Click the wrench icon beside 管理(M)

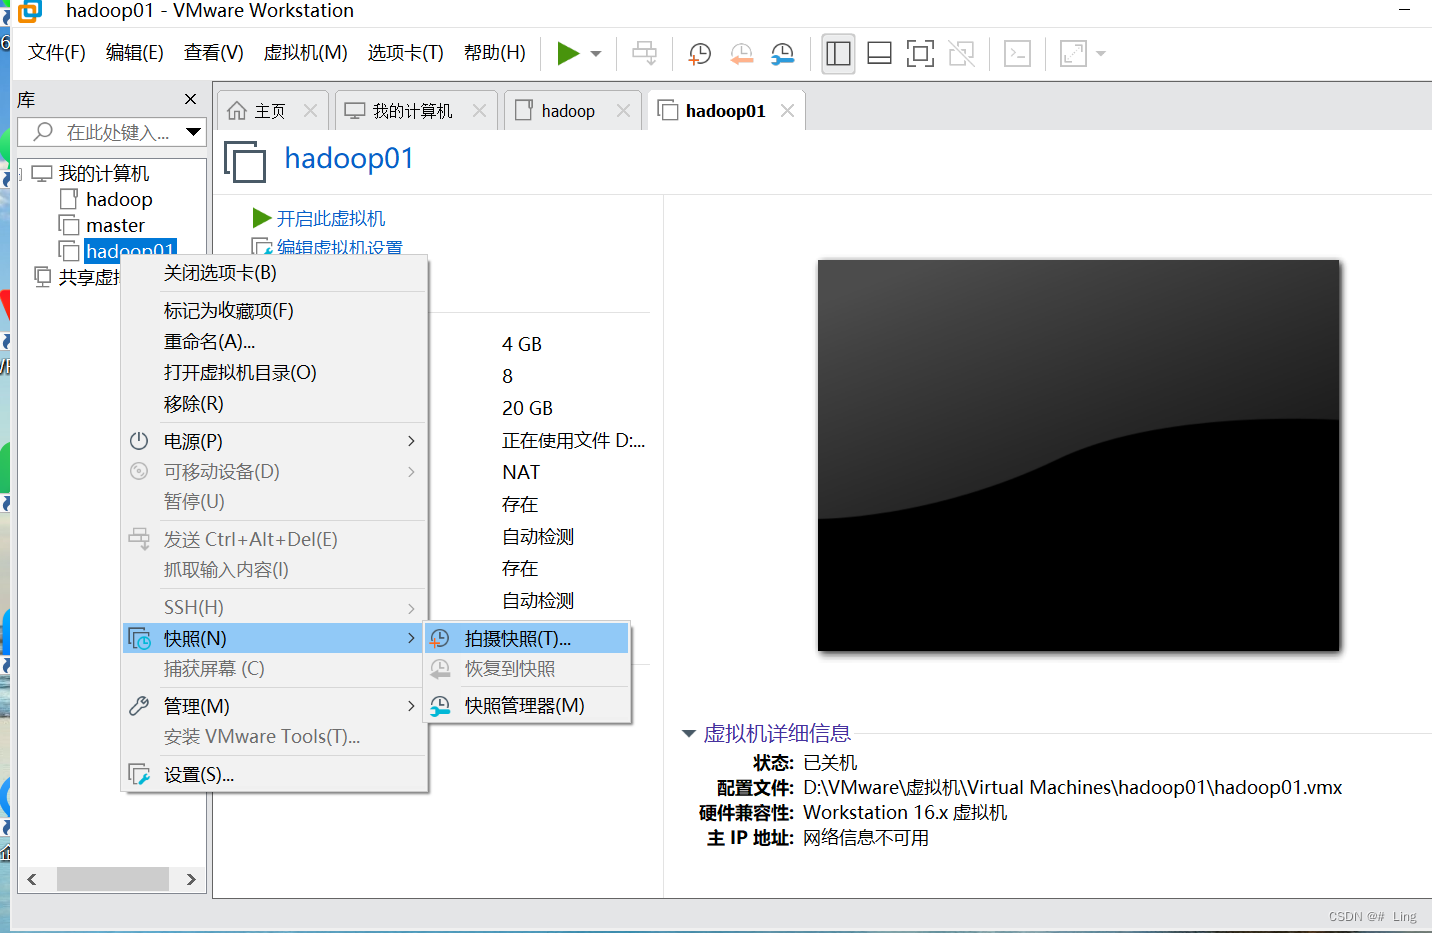139,706
